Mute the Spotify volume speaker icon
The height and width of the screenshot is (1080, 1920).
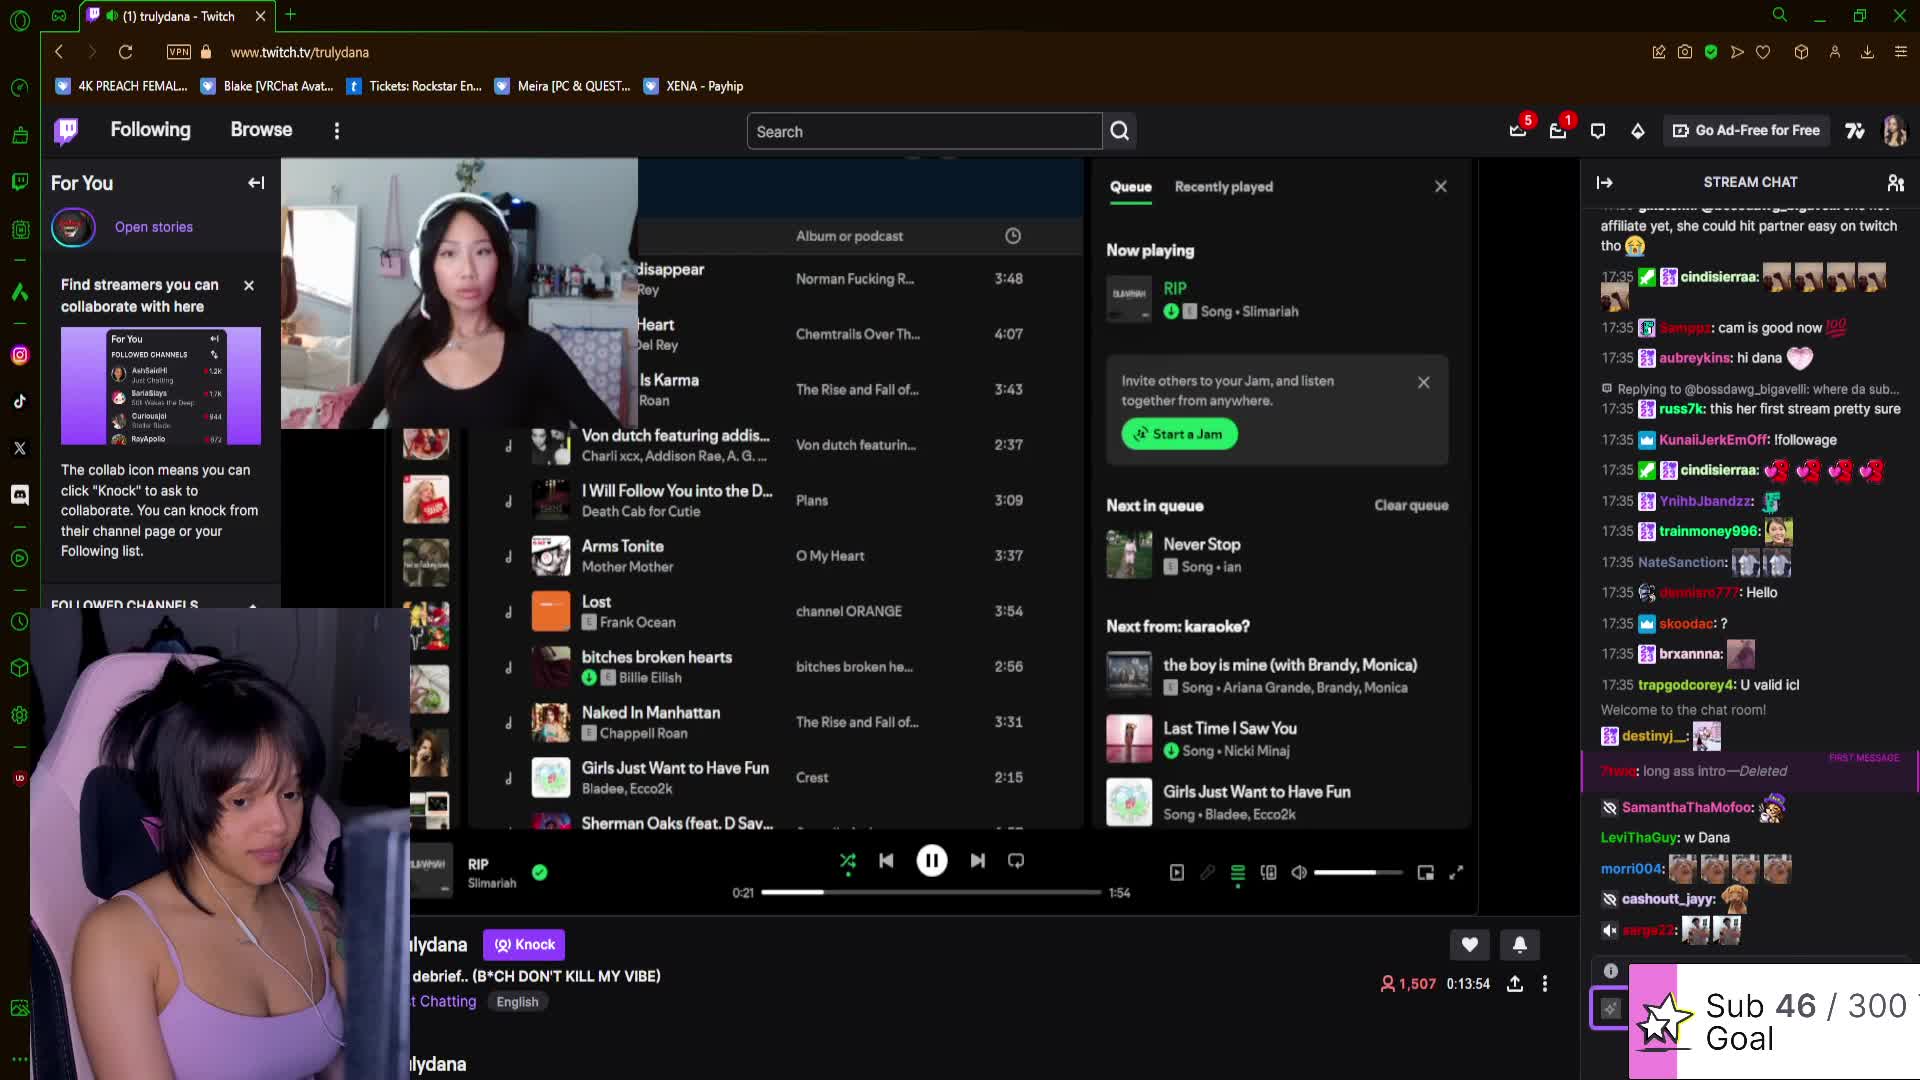(1299, 873)
